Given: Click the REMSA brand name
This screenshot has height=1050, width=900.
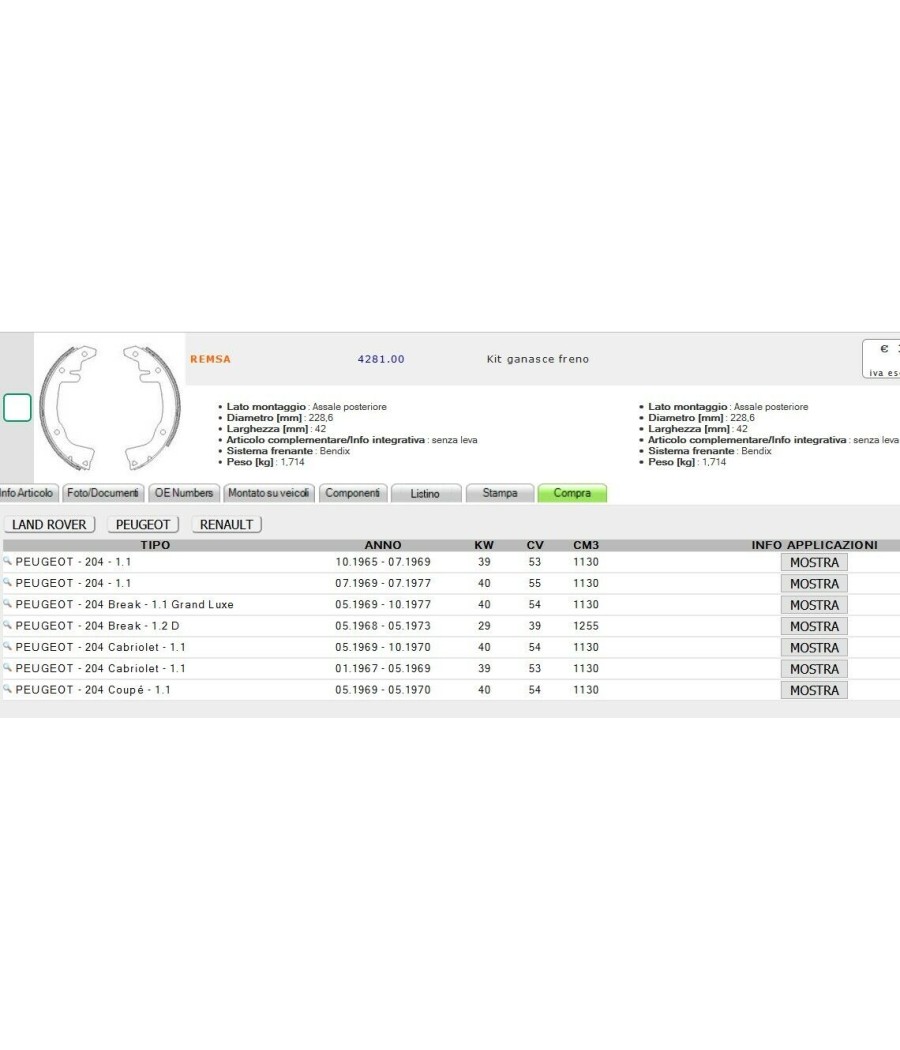Looking at the screenshot, I should (210, 359).
